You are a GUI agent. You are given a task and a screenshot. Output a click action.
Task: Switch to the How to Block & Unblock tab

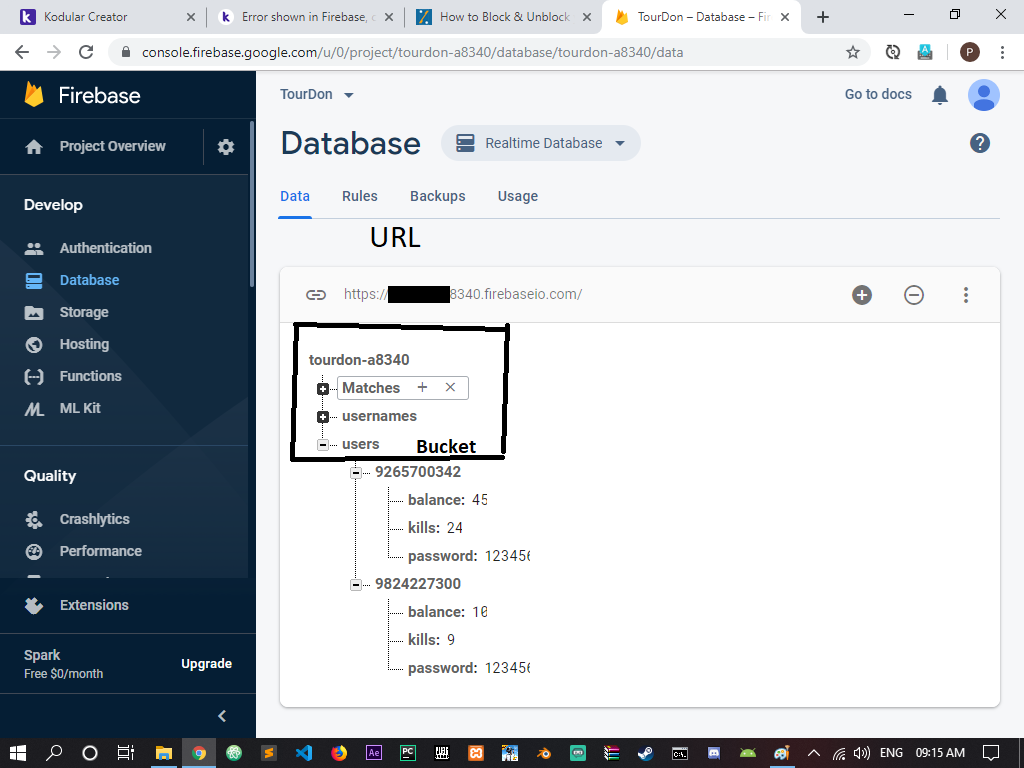[x=501, y=17]
